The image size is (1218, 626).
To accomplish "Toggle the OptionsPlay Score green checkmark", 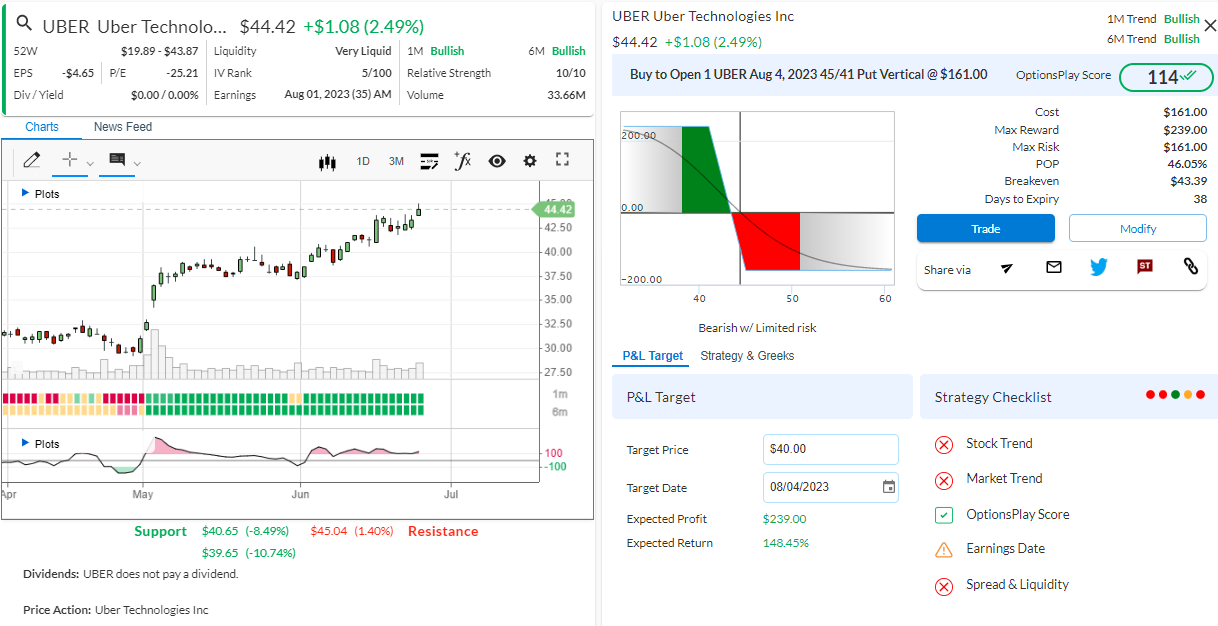I will (x=944, y=515).
